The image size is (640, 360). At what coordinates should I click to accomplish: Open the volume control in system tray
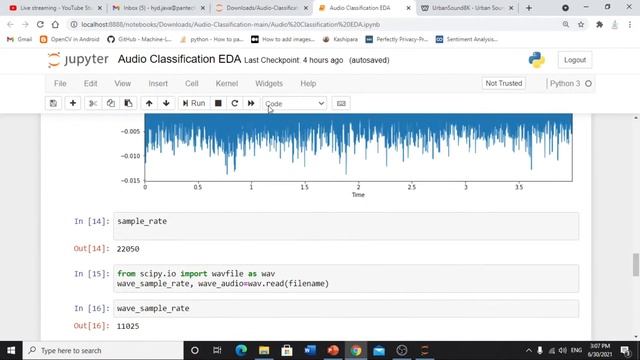tap(562, 351)
